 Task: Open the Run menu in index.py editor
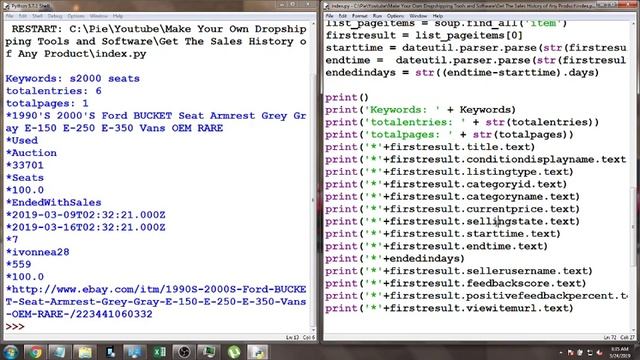click(377, 16)
